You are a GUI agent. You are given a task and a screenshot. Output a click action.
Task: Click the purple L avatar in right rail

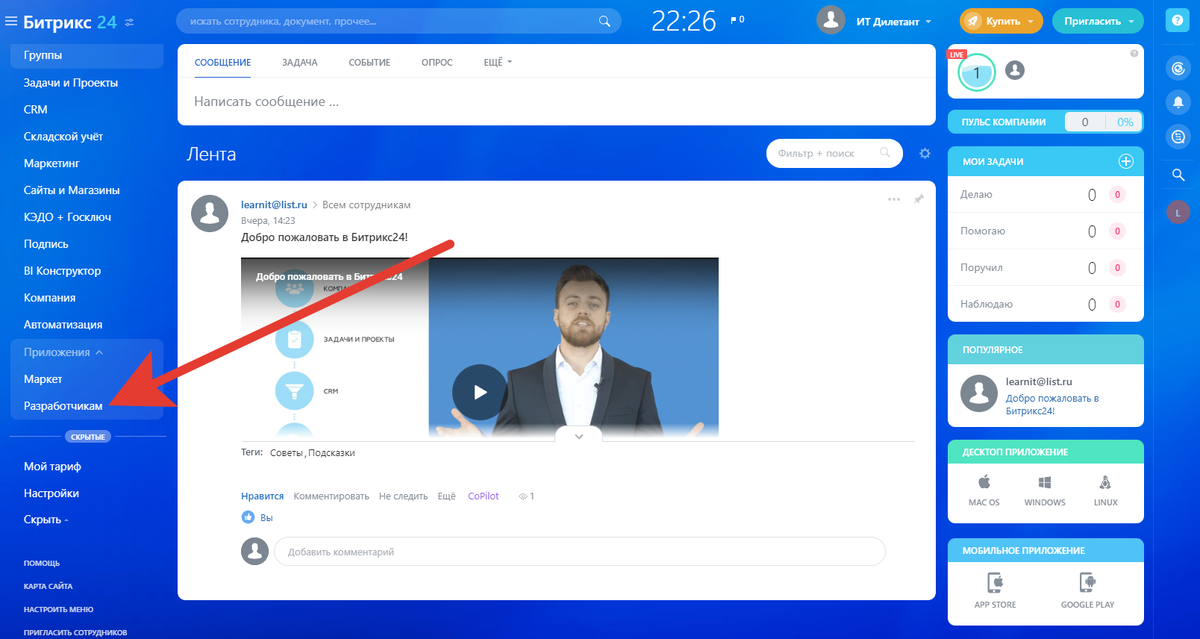[x=1178, y=212]
